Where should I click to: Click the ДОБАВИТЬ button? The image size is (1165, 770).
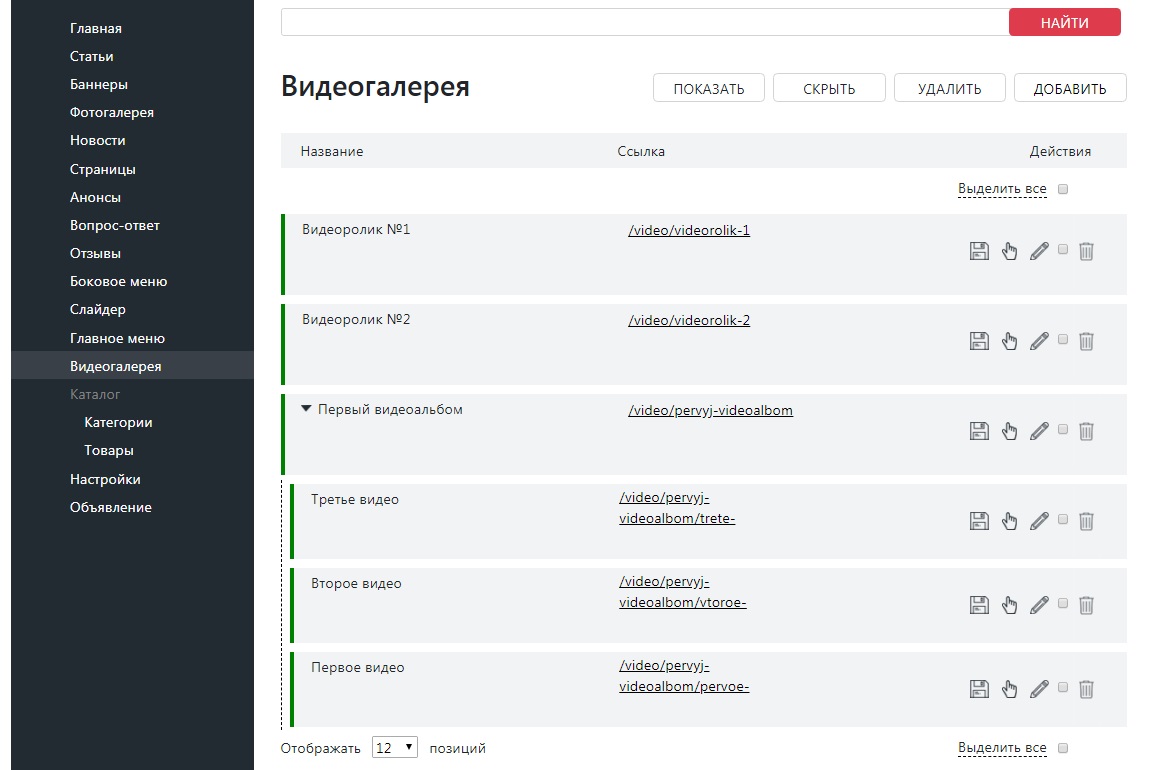1070,88
